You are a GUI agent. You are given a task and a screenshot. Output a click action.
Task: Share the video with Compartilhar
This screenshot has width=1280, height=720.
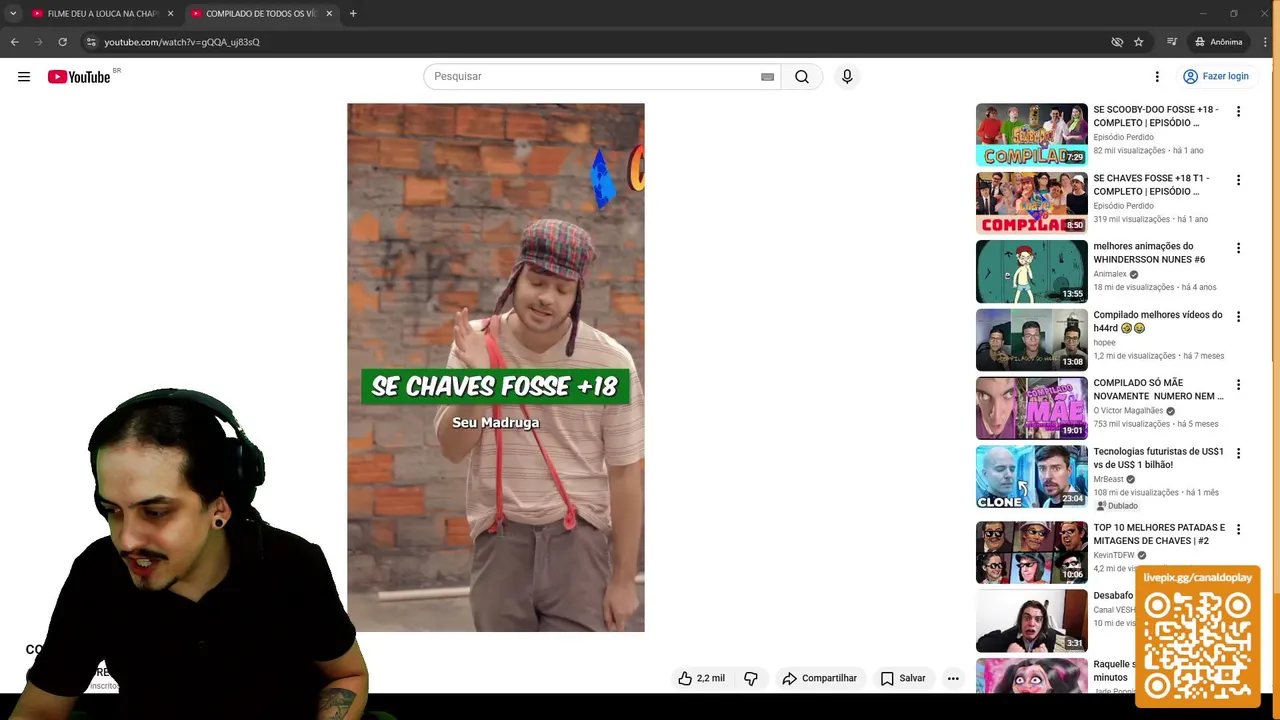tap(819, 678)
